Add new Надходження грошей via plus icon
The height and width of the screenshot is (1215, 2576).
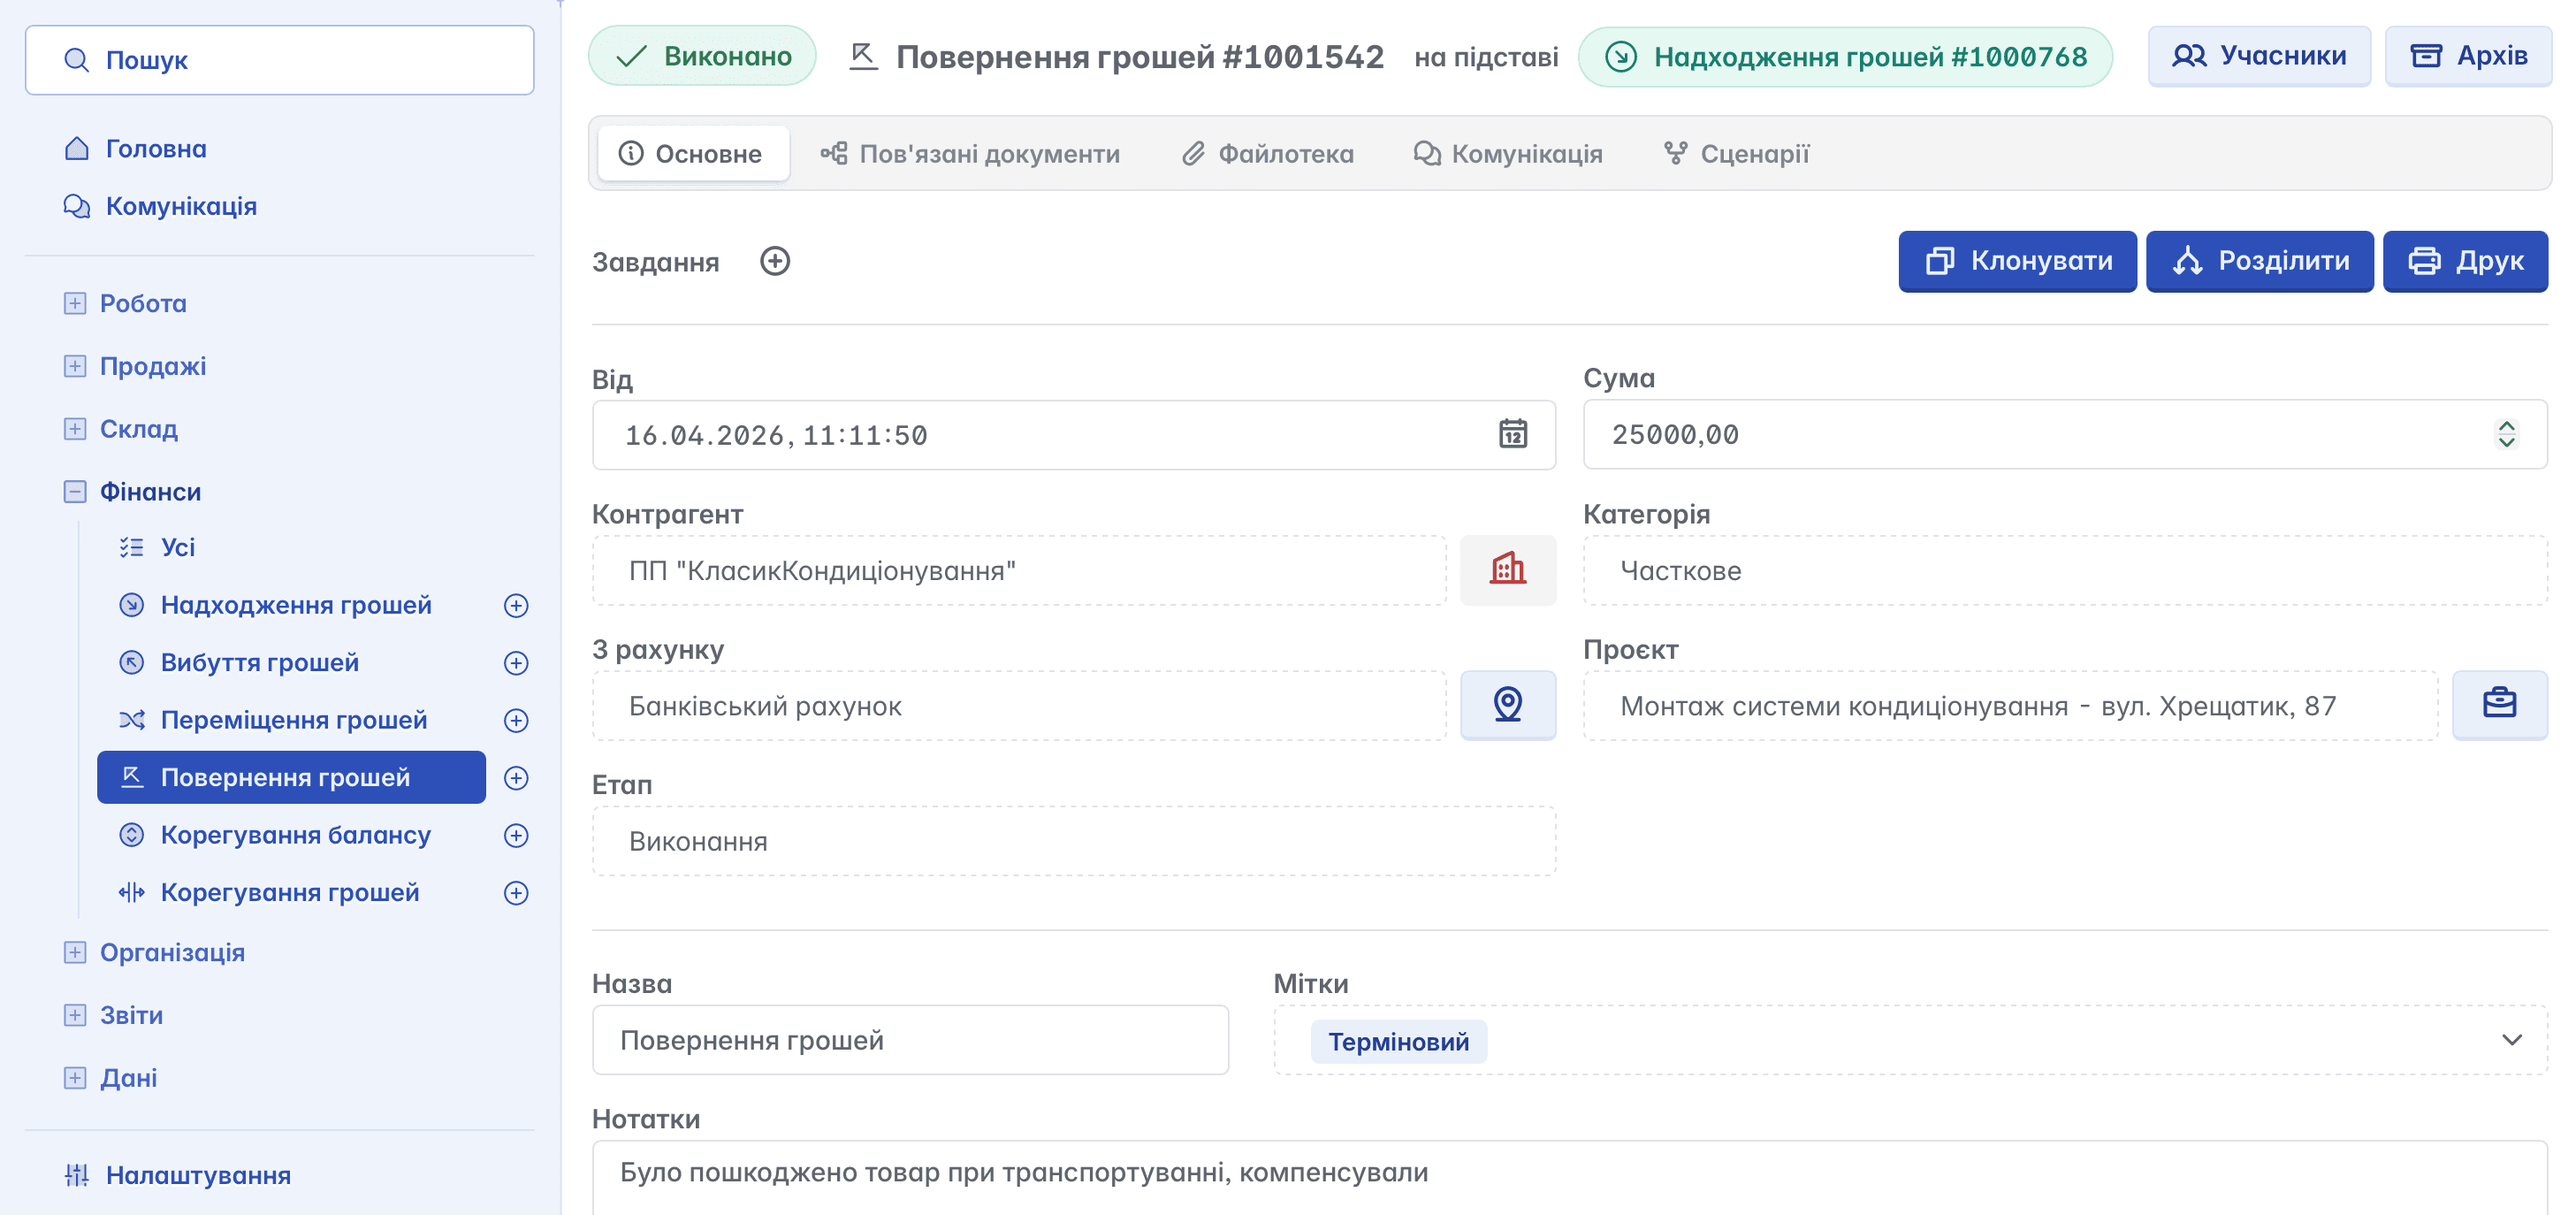[x=516, y=605]
